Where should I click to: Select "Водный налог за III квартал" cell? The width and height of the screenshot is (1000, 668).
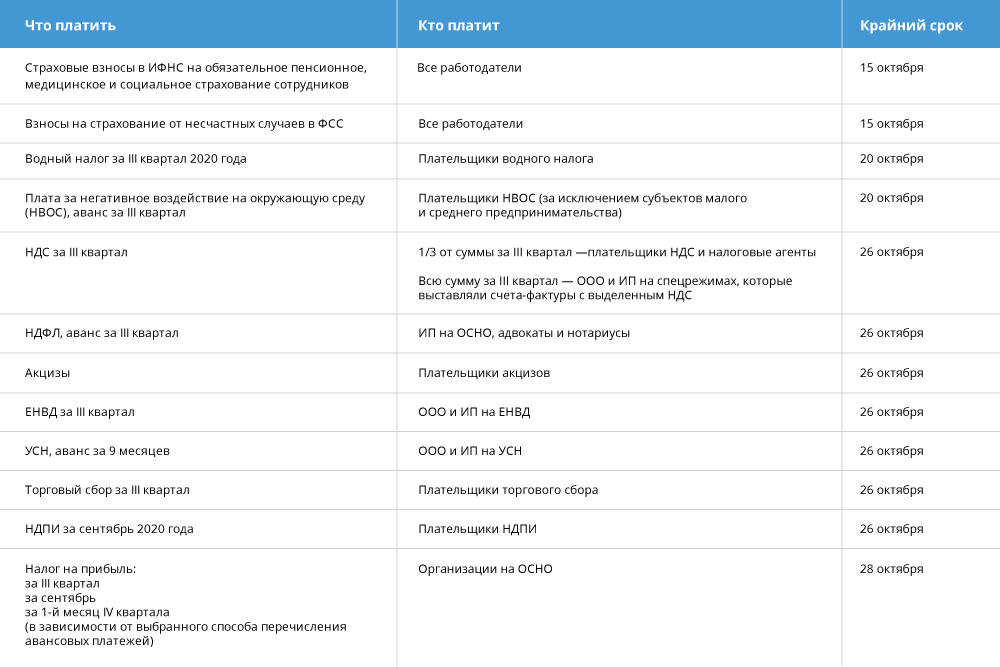point(135,158)
